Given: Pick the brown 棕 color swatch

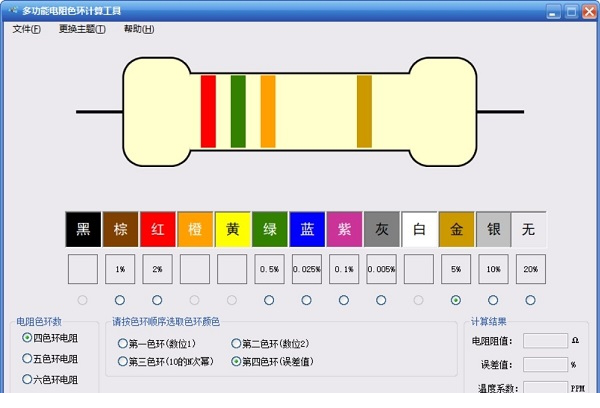Looking at the screenshot, I should pos(120,229).
